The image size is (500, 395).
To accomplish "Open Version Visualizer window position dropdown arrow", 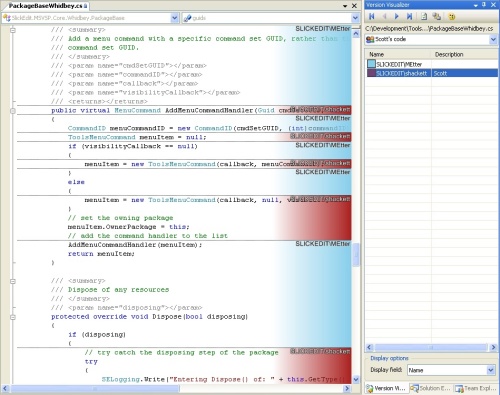I will point(475,5).
